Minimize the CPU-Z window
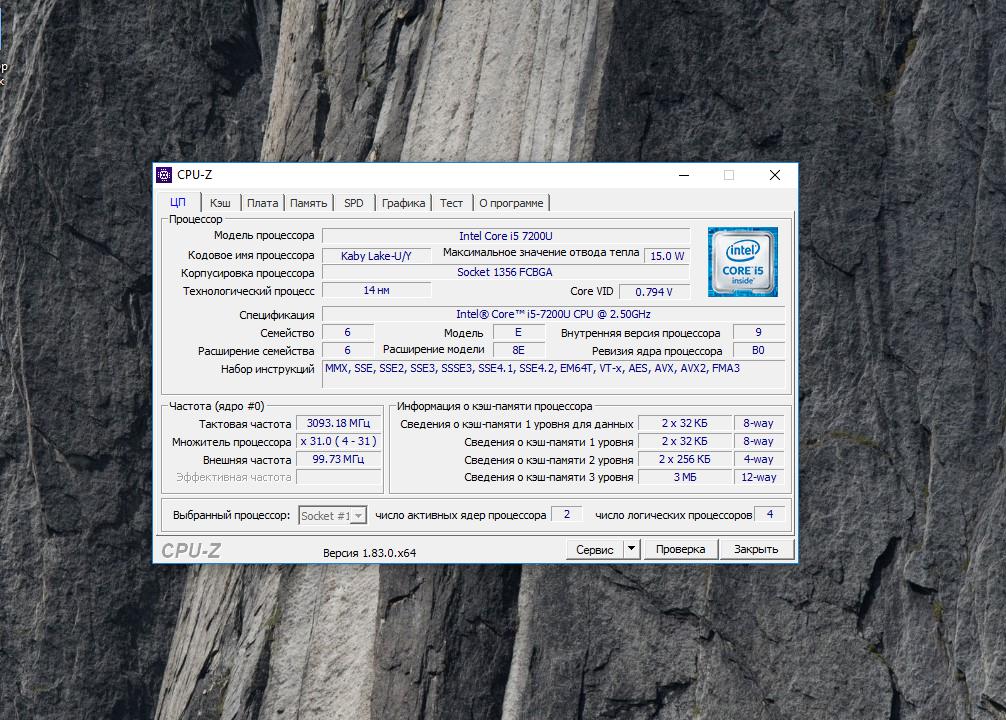Viewport: 1006px width, 720px height. coord(684,175)
